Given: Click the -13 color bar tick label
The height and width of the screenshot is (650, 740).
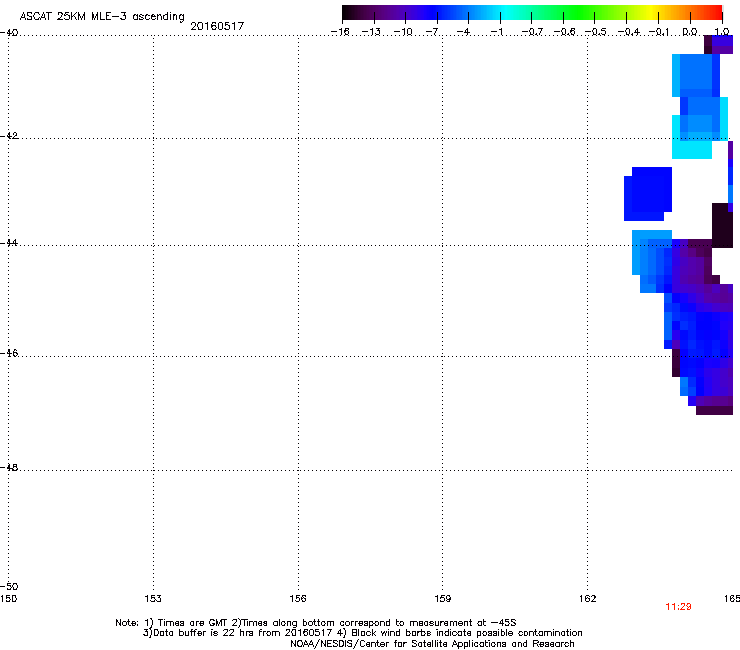Looking at the screenshot, I should coord(371,32).
